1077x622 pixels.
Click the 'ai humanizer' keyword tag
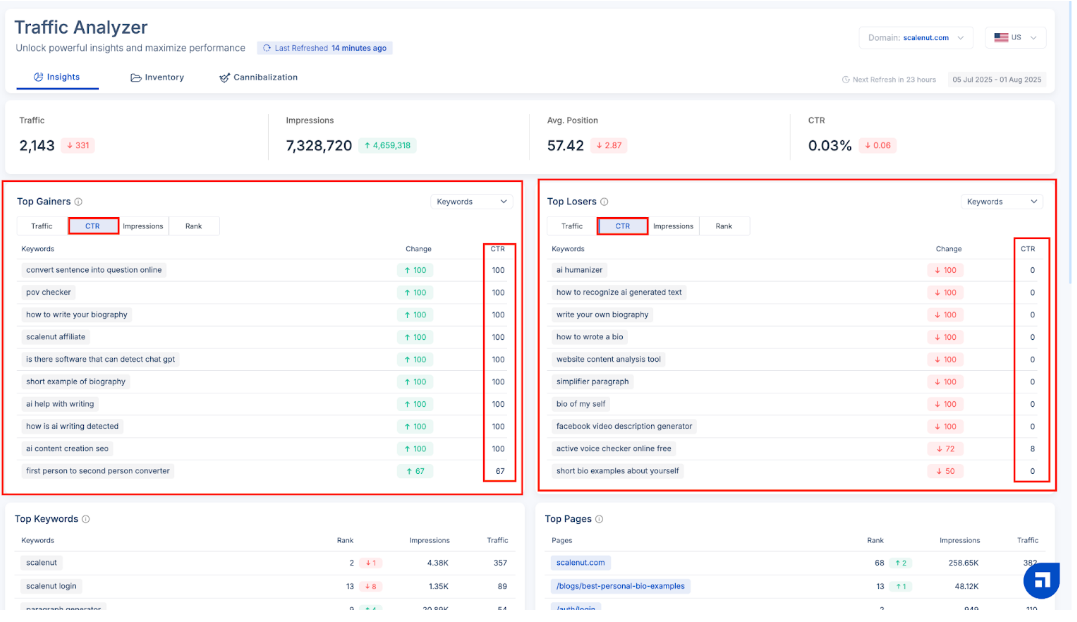tap(579, 270)
